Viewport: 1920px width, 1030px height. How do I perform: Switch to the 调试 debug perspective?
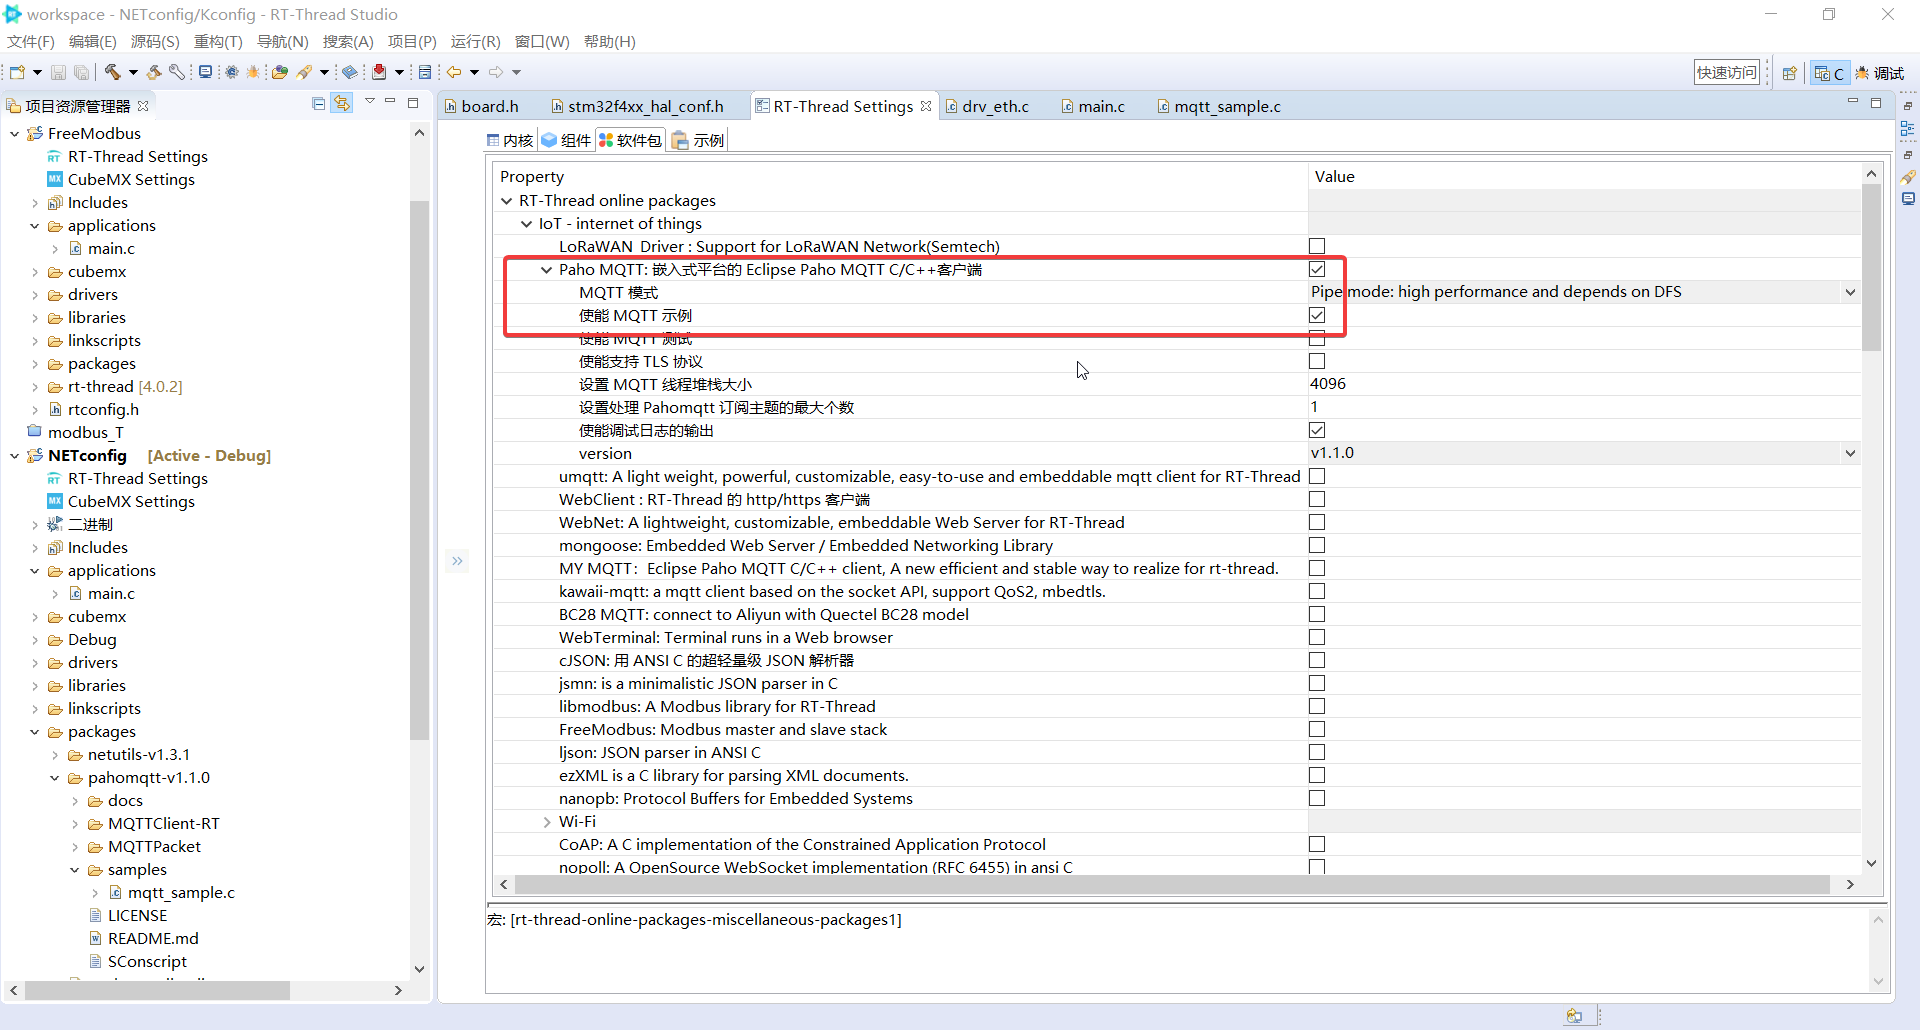coord(1880,73)
